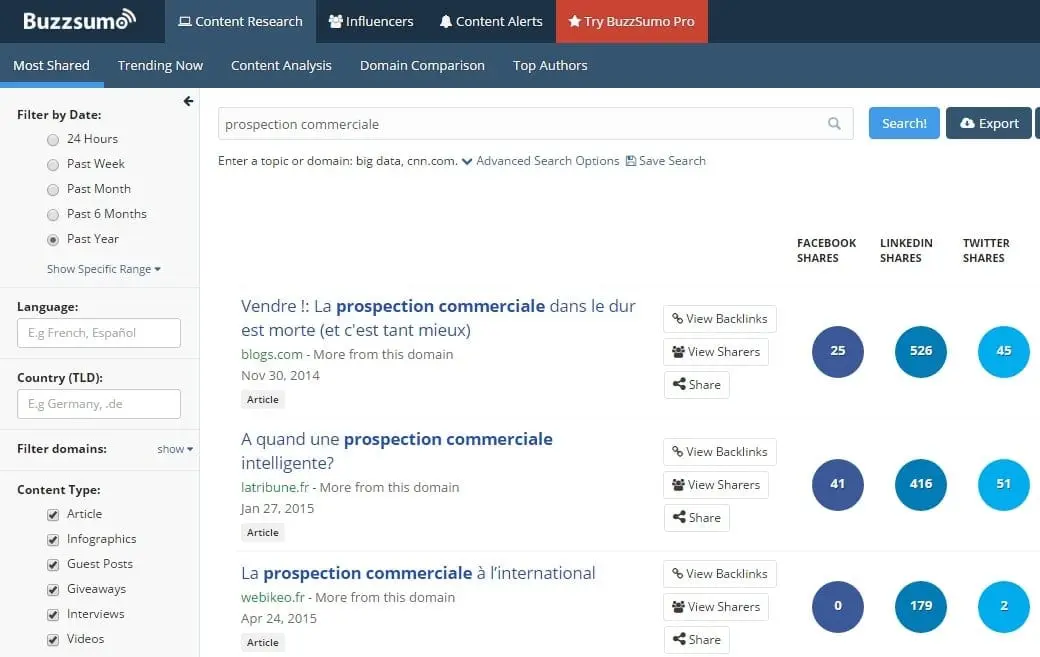1040x657 pixels.
Task: Select the Past Week date filter
Action: pos(53,165)
